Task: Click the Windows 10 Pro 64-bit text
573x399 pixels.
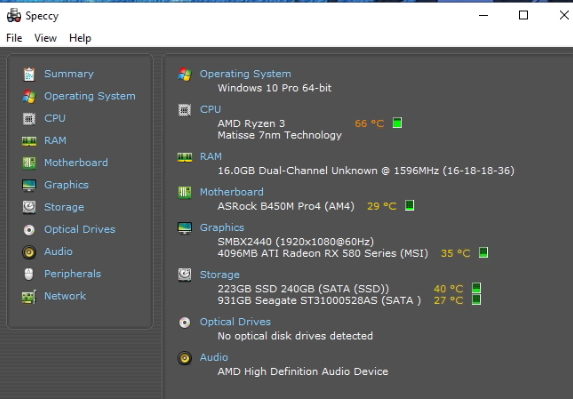Action: click(274, 88)
